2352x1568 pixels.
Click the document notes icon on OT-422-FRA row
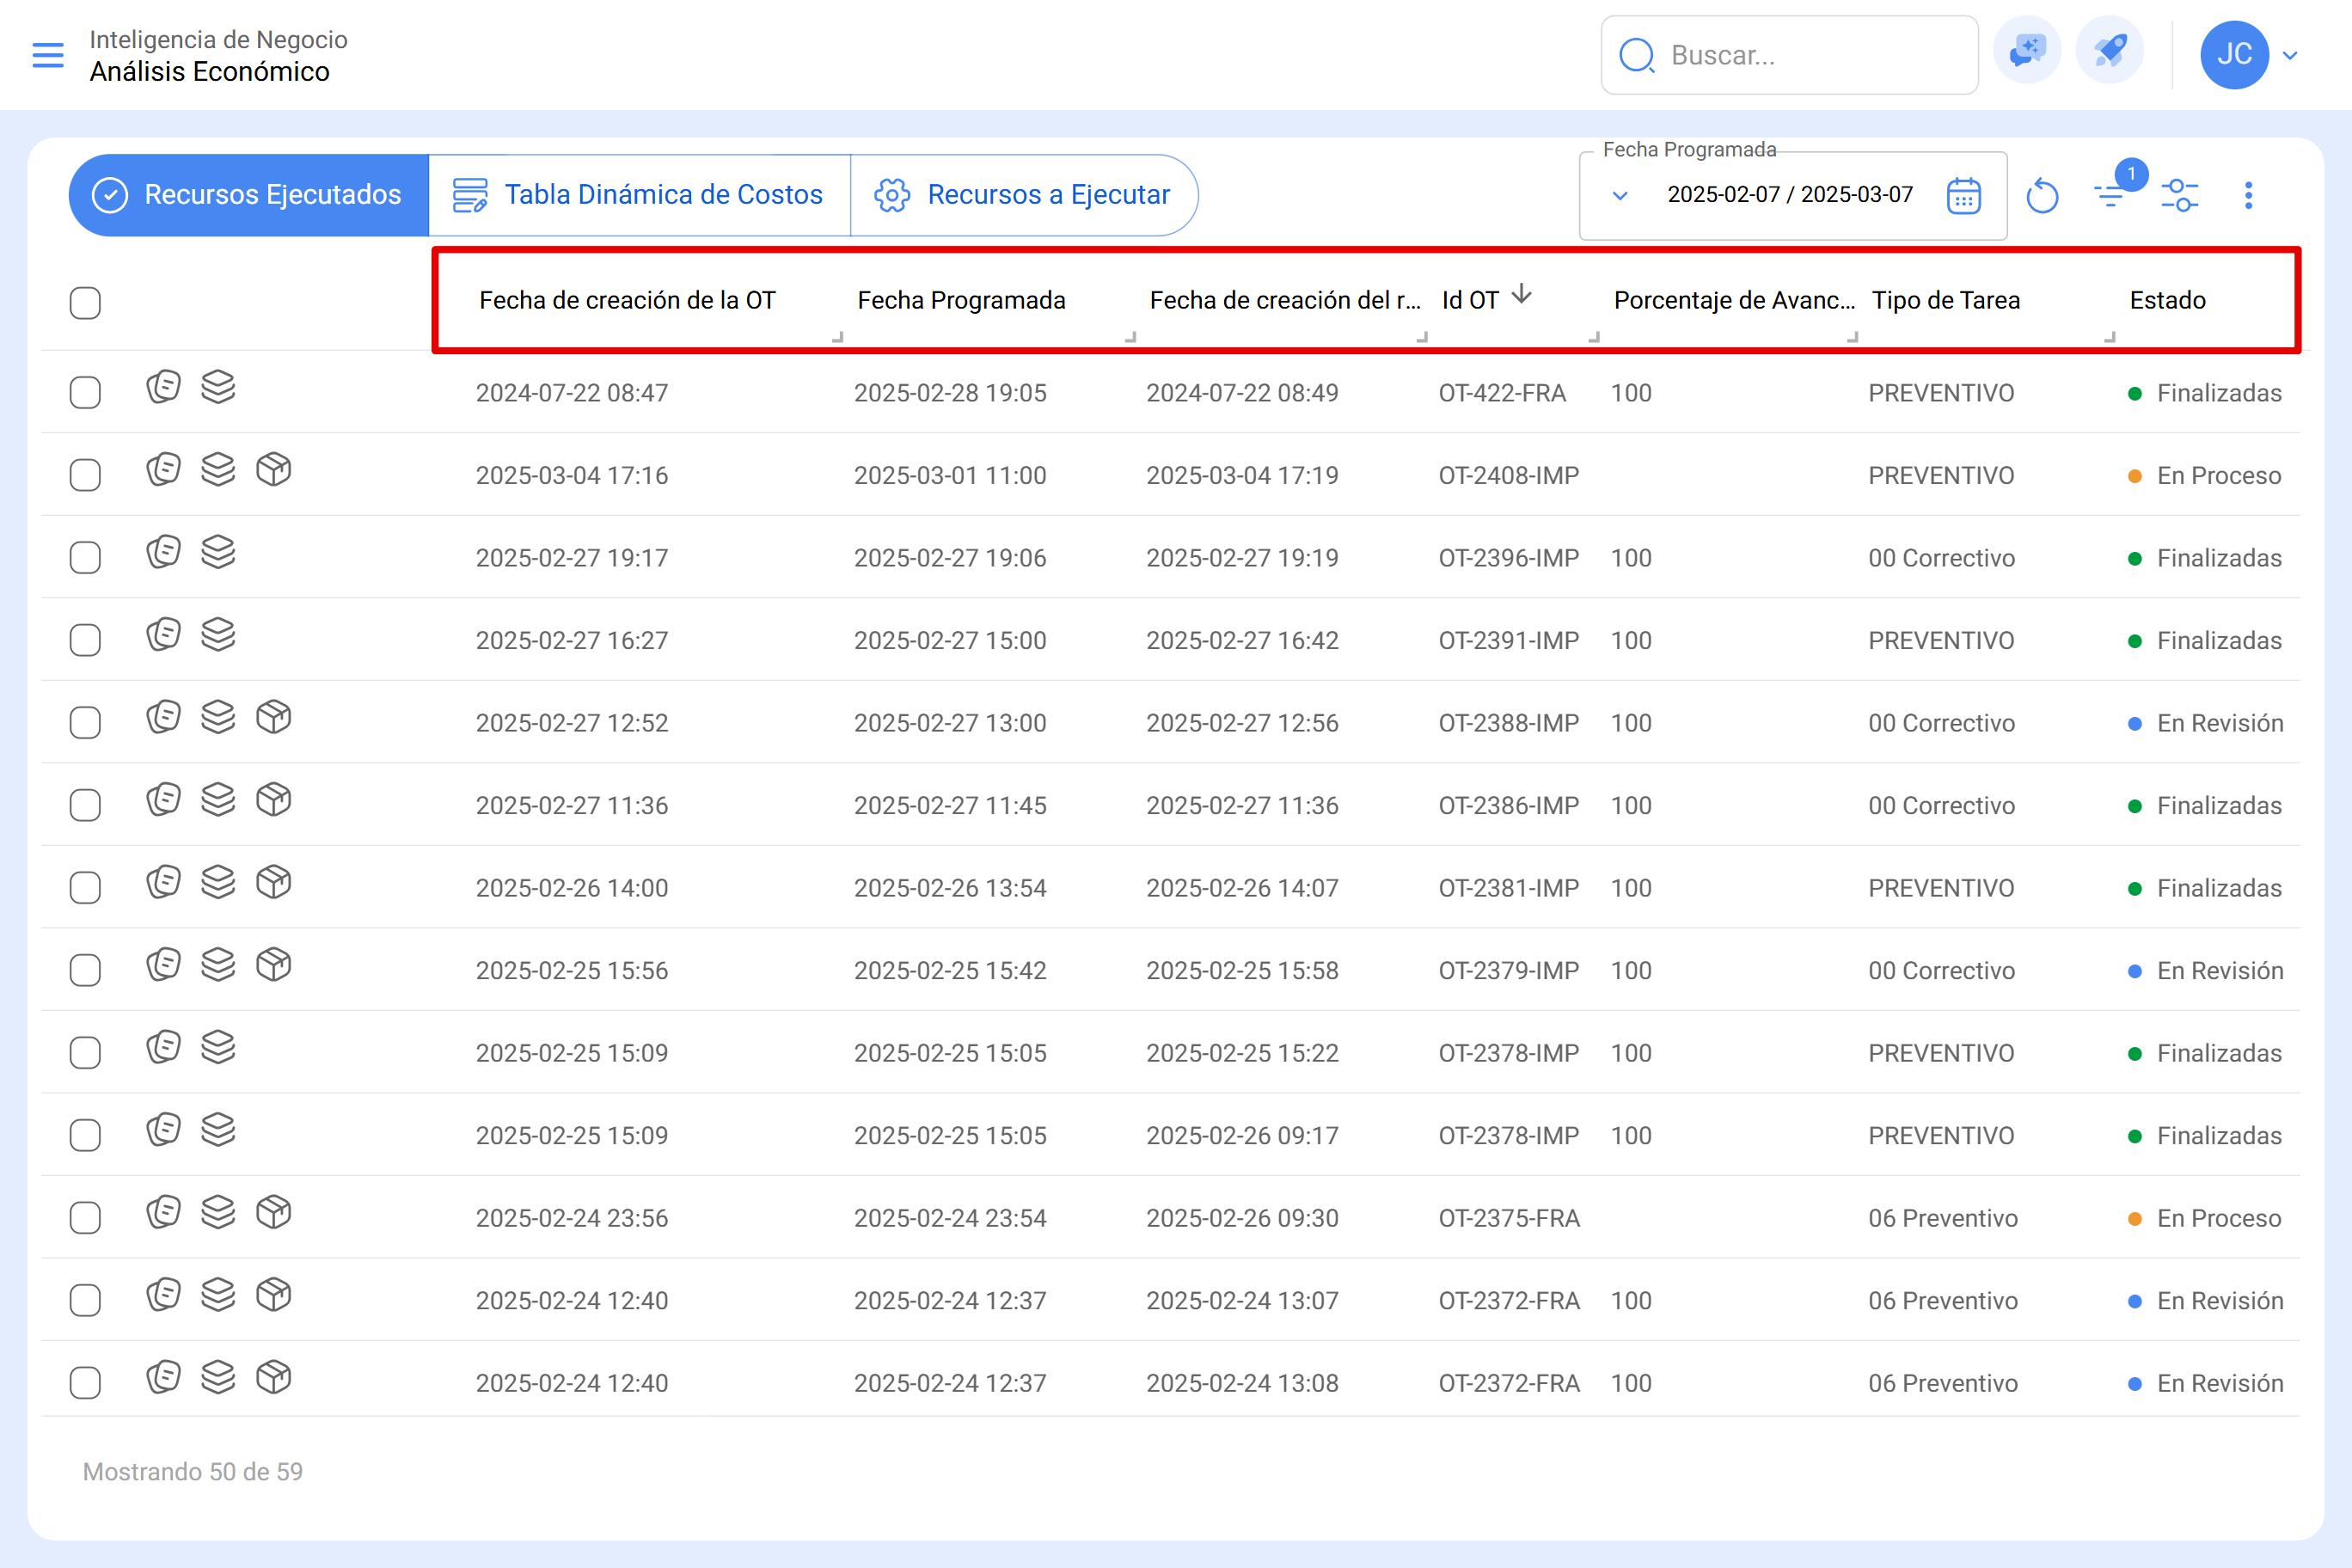[x=164, y=387]
